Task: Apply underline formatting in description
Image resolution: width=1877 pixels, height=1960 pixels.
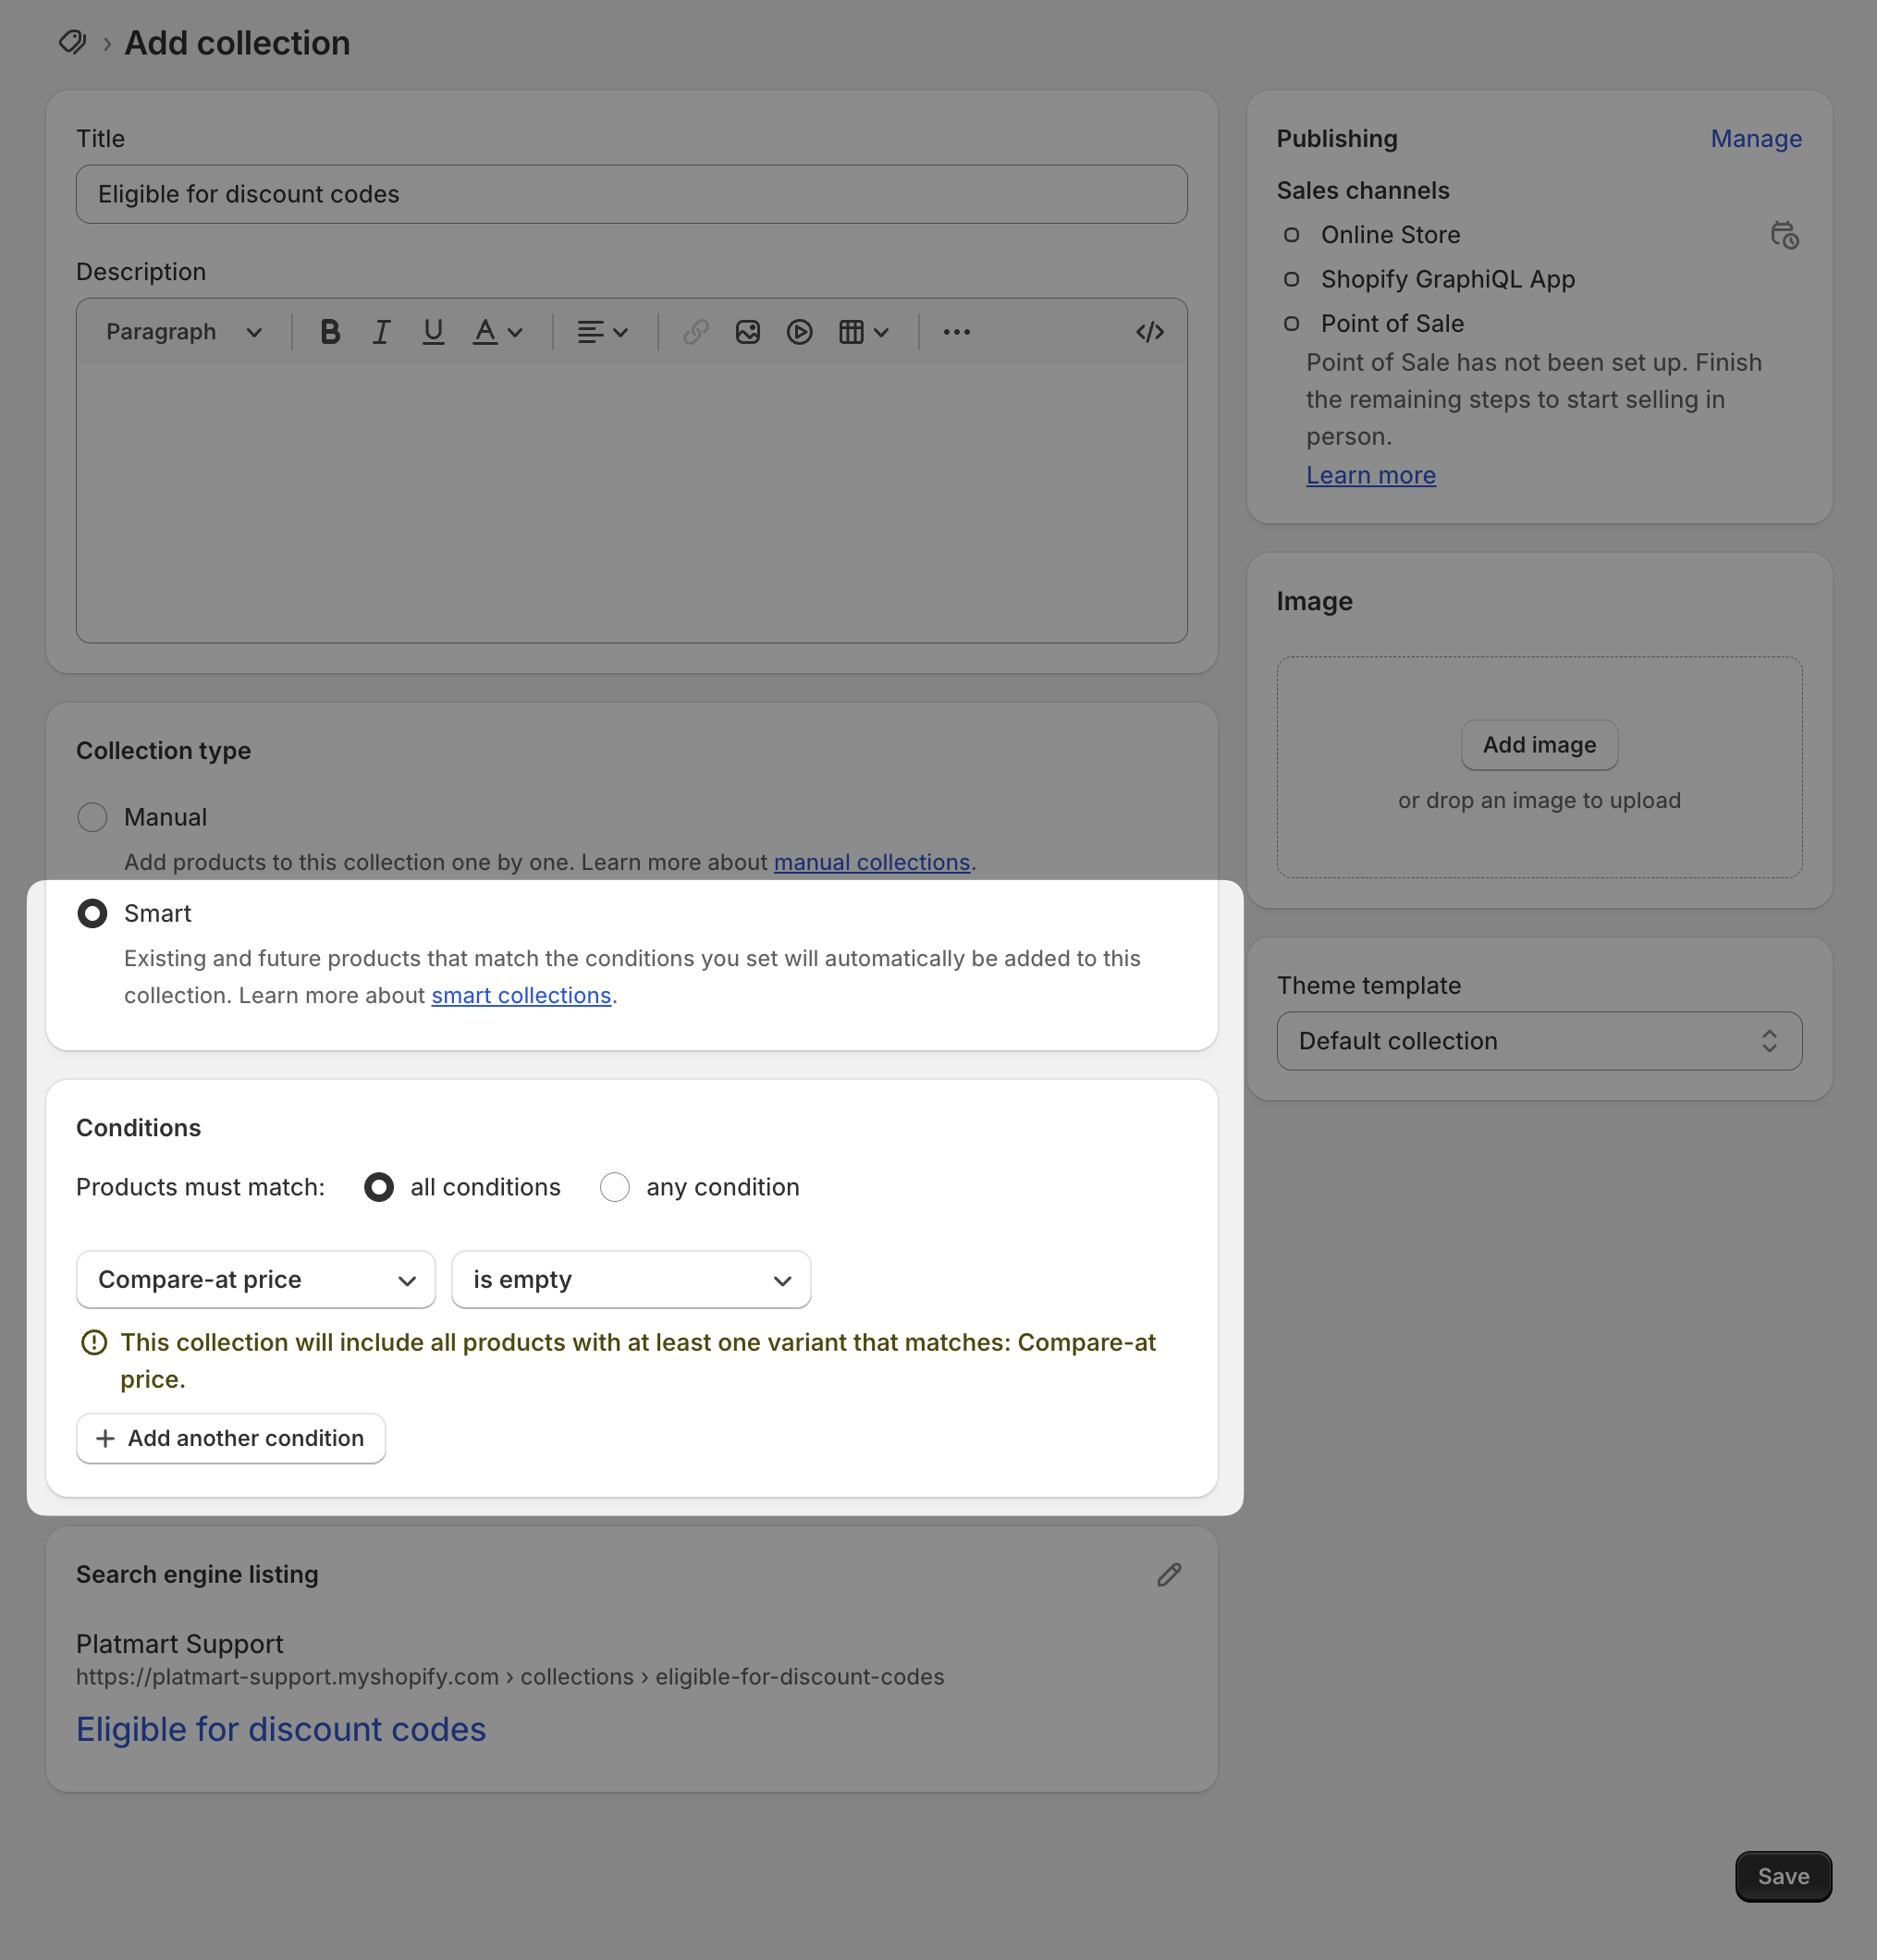Action: (433, 332)
